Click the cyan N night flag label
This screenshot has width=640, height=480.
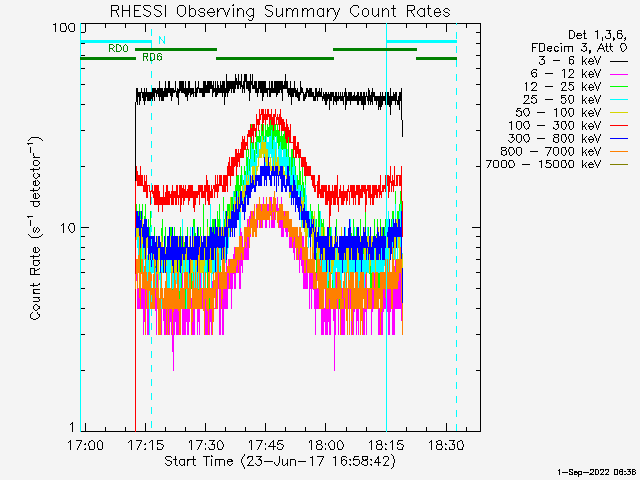pyautogui.click(x=162, y=40)
